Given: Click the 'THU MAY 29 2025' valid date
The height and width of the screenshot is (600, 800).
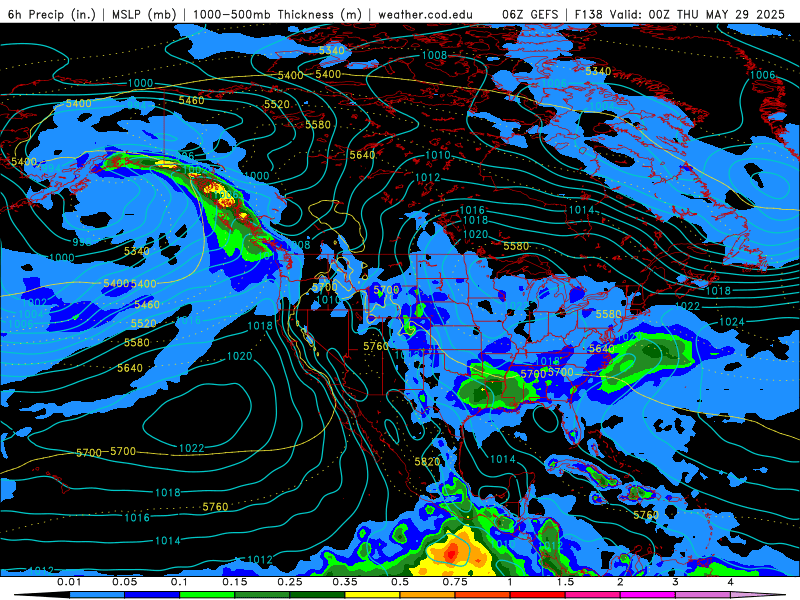Looking at the screenshot, I should tap(731, 14).
